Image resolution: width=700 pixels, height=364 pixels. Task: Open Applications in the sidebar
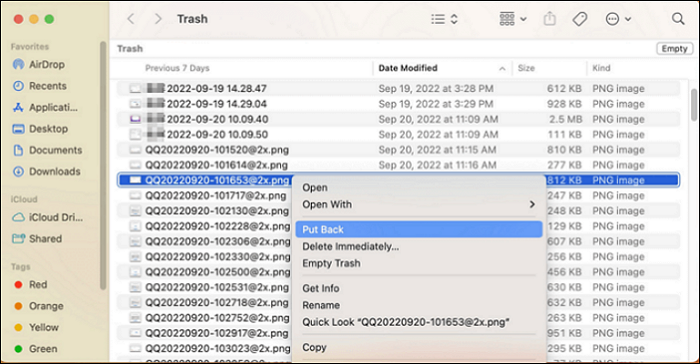pyautogui.click(x=46, y=107)
